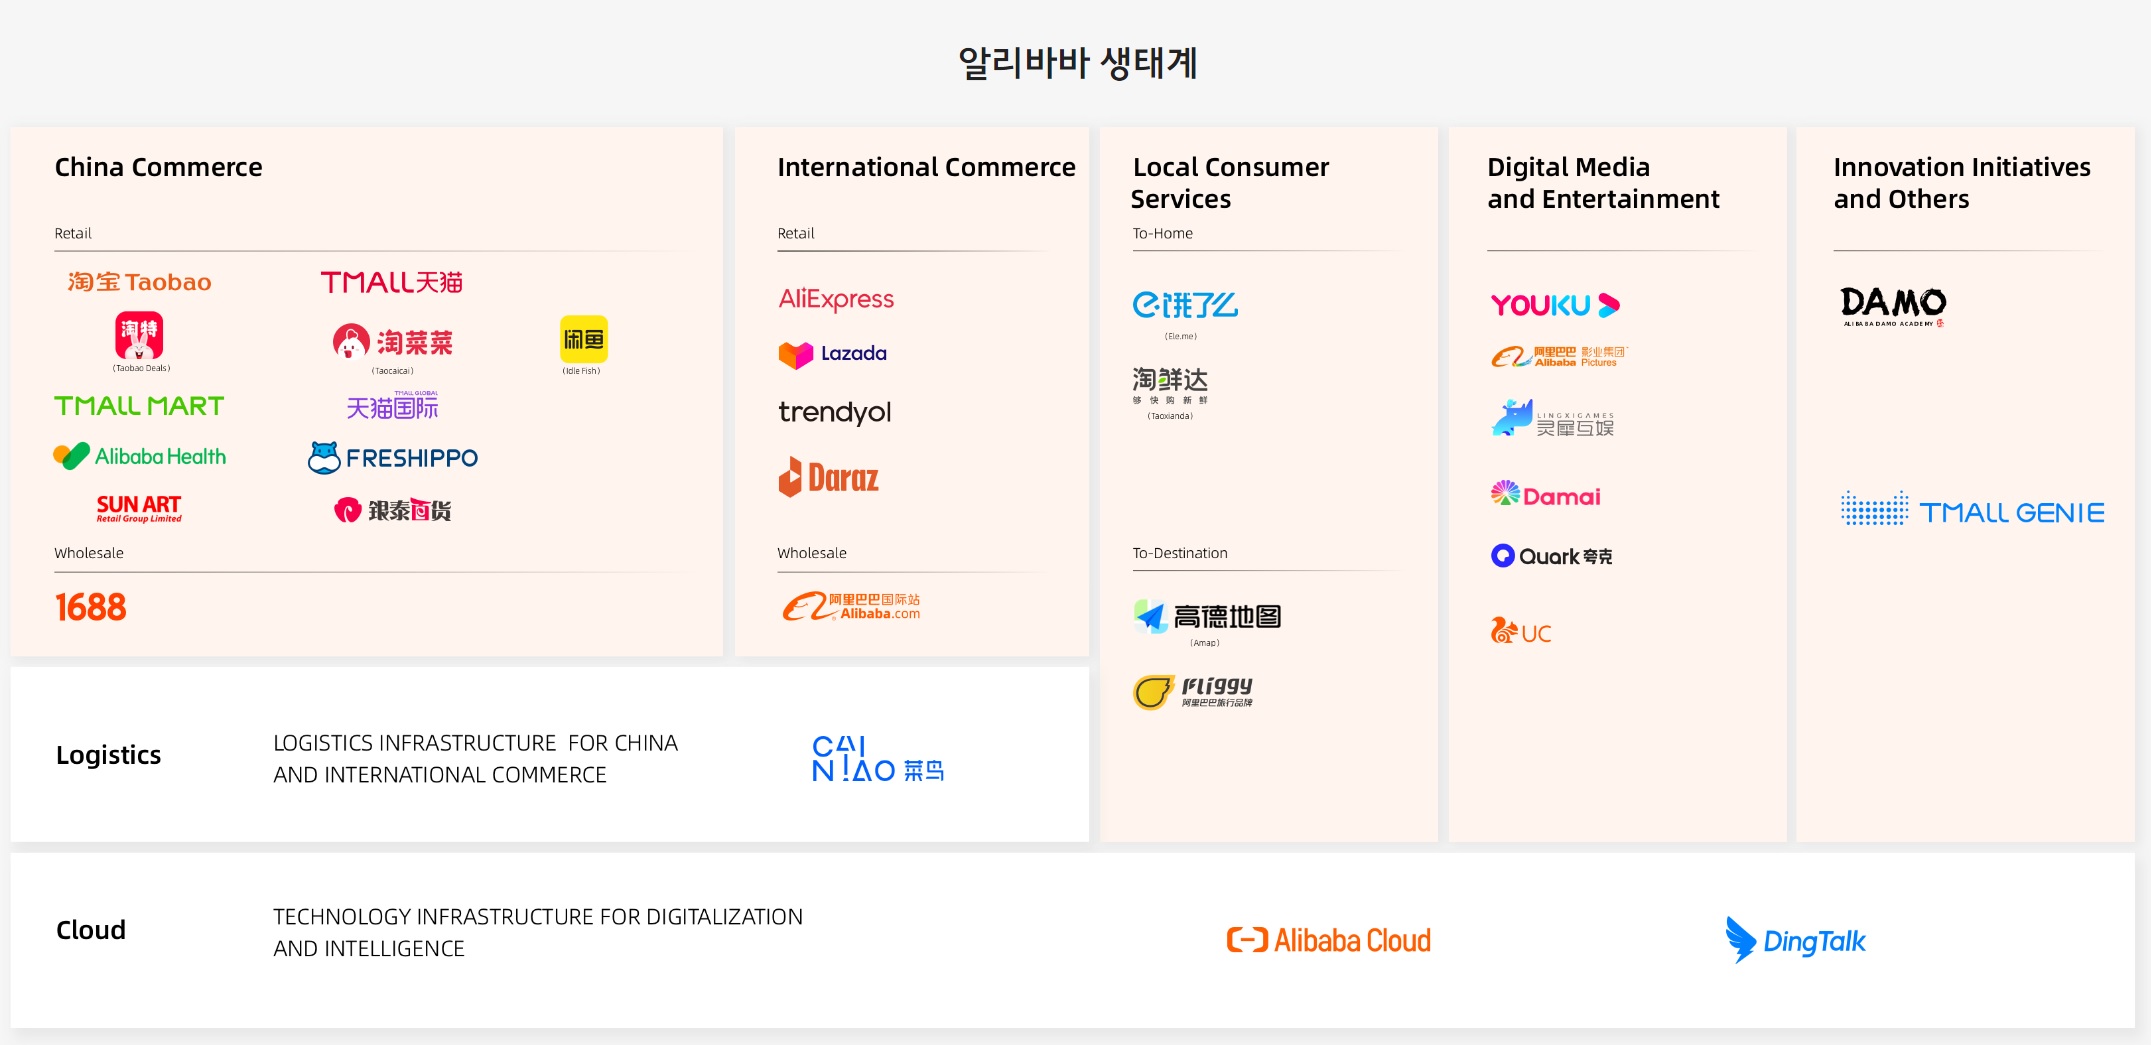Click the SUN ART Retail Group logo
Viewport: 2151px width, 1045px height.
pyautogui.click(x=139, y=508)
